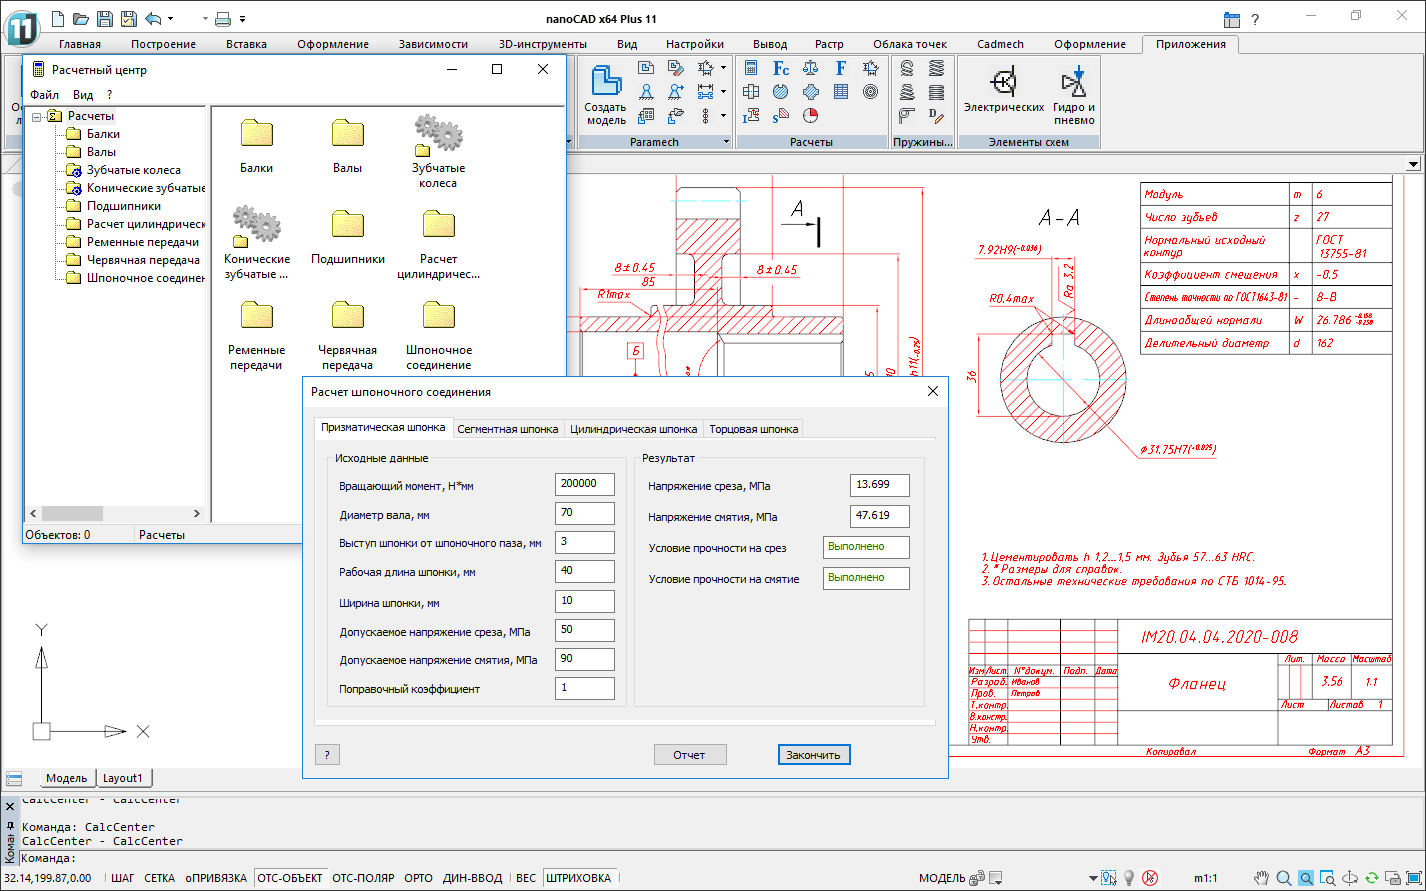Activate the pan hand tool in status bar
This screenshot has width=1426, height=891.
1262,878
